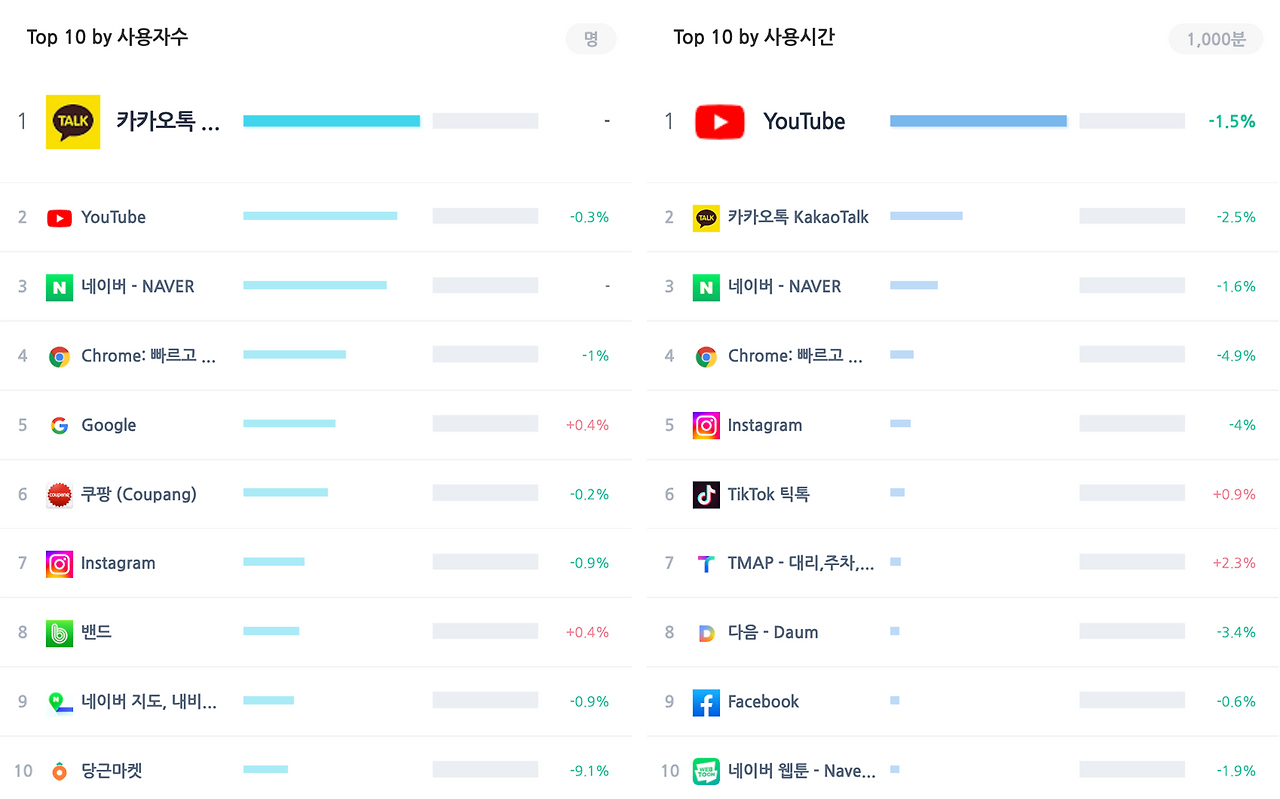The height and width of the screenshot is (799, 1280).
Task: Click the 명 unit badge
Action: coord(591,39)
